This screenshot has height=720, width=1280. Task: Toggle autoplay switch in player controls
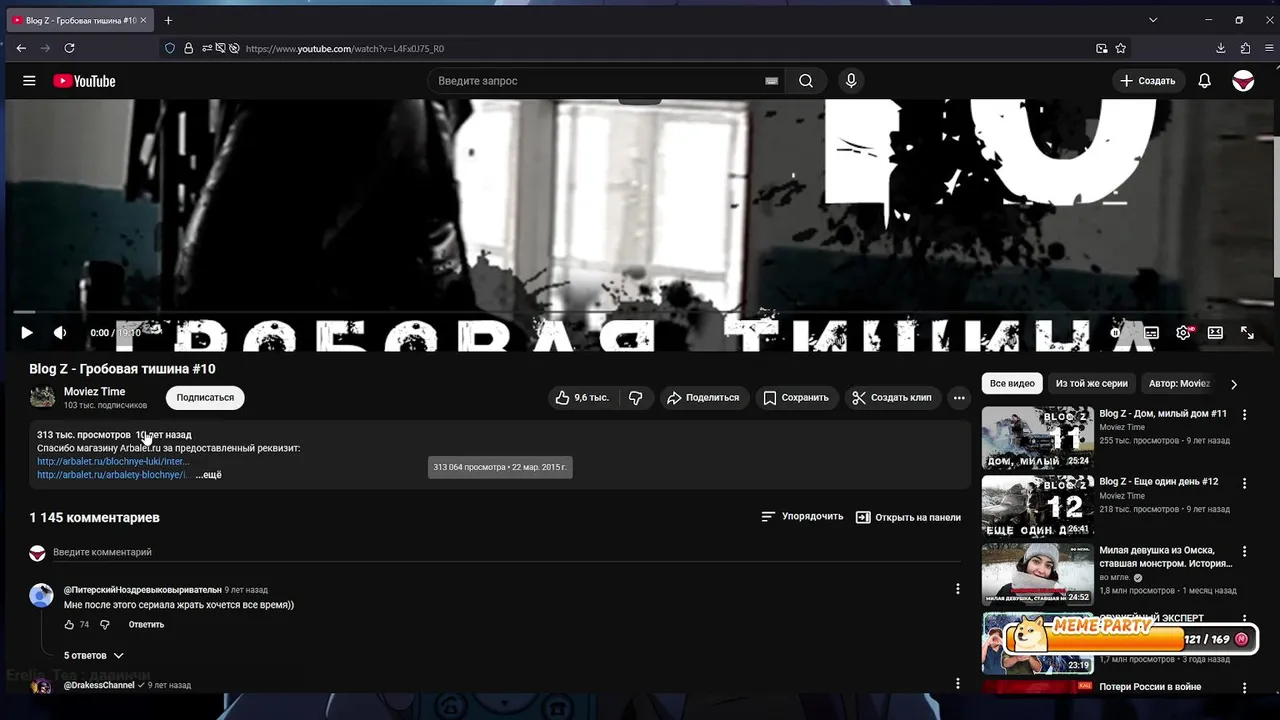click(x=1118, y=333)
